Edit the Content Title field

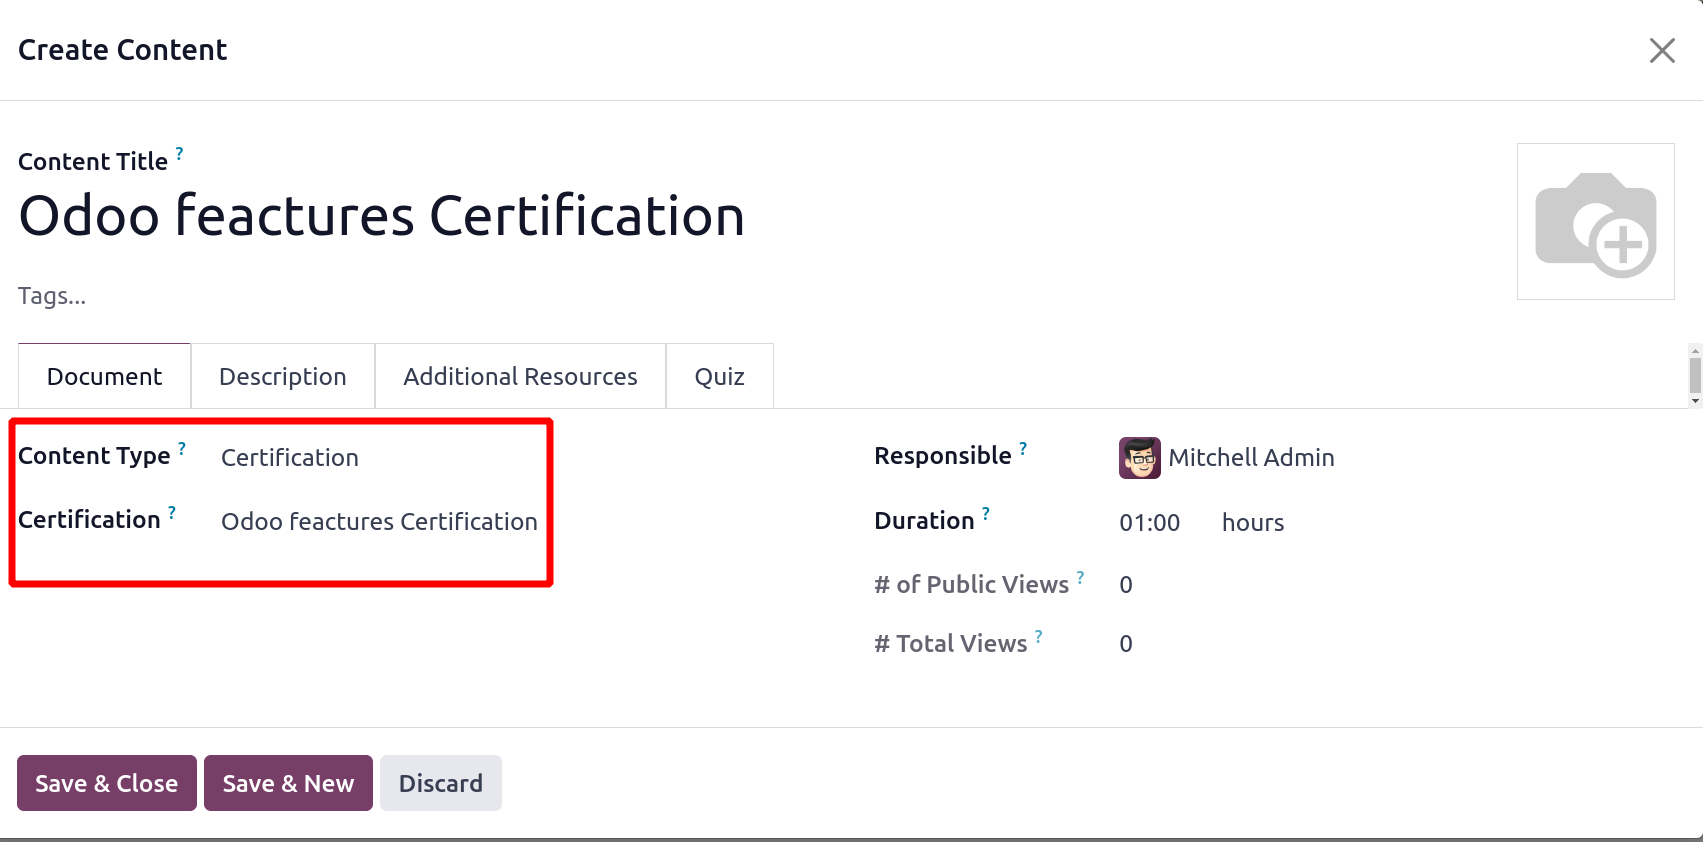click(382, 216)
